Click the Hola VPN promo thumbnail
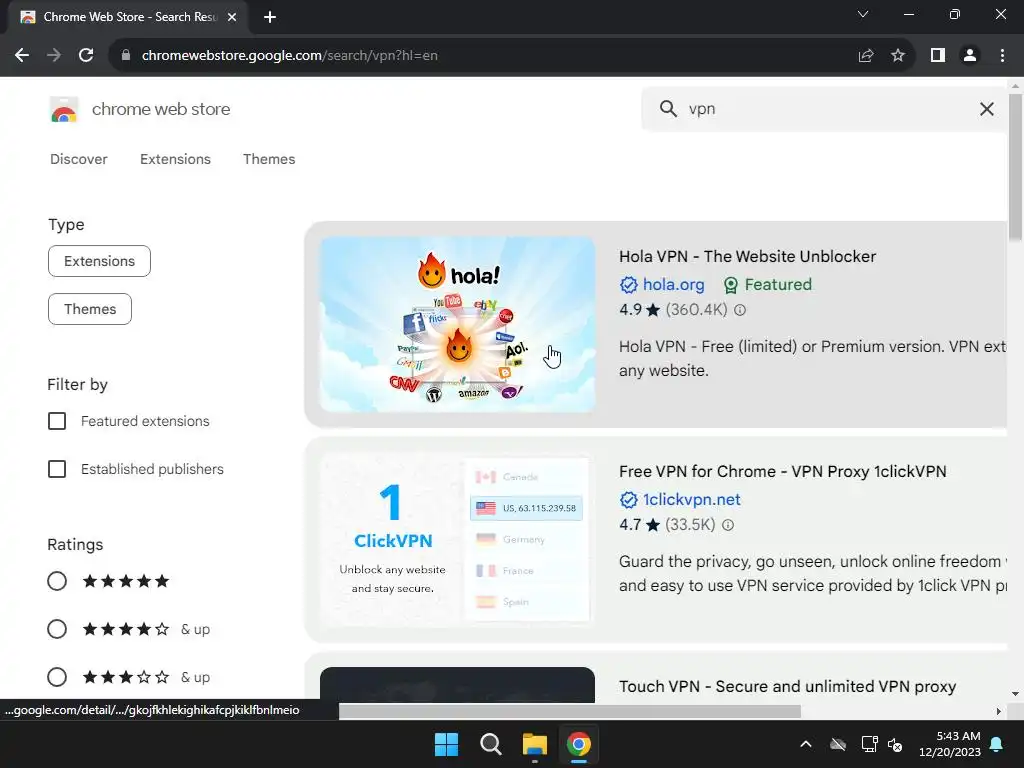This screenshot has width=1024, height=768. click(x=457, y=325)
